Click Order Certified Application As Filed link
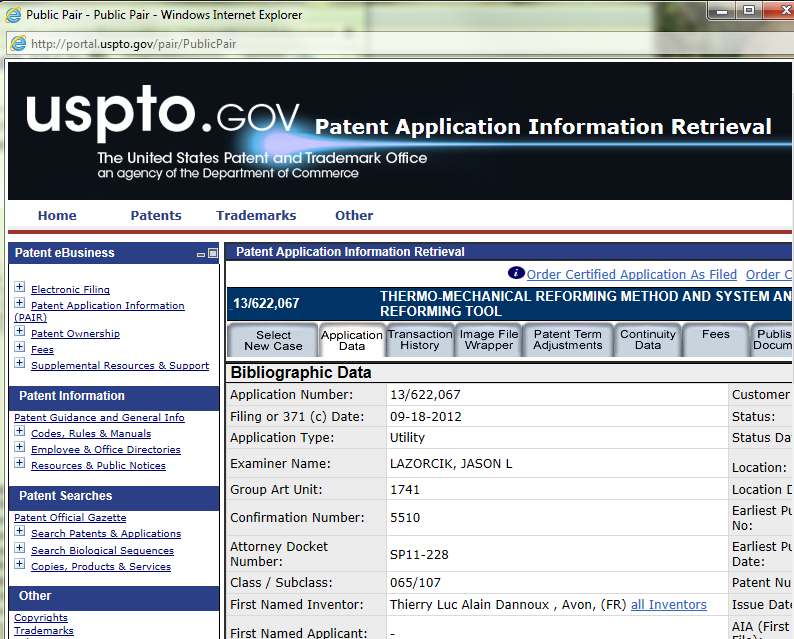Image resolution: width=794 pixels, height=639 pixels. point(631,274)
